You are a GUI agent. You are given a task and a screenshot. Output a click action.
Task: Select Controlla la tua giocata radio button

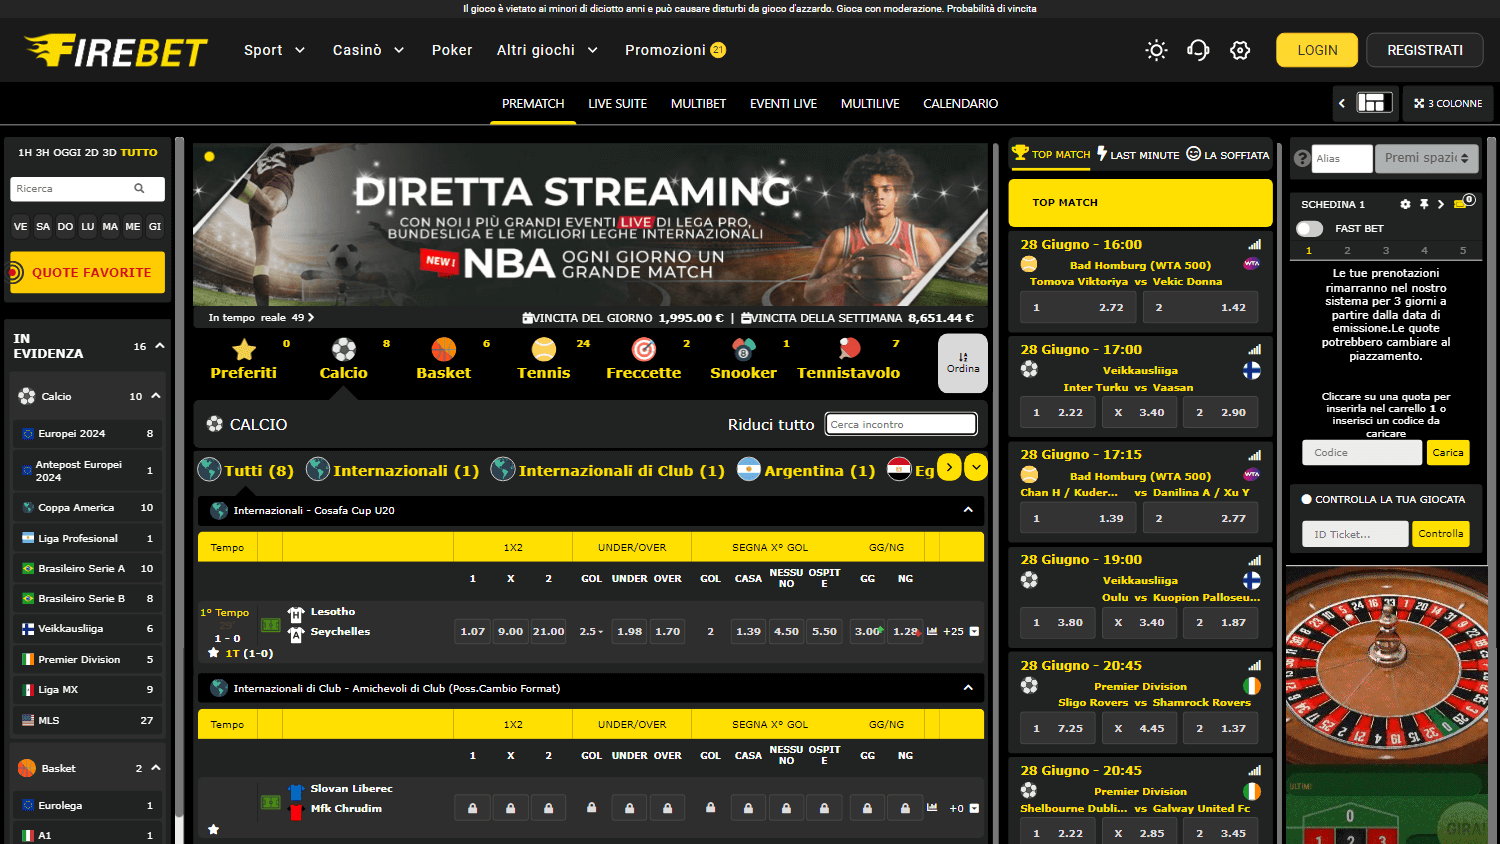click(x=1306, y=499)
